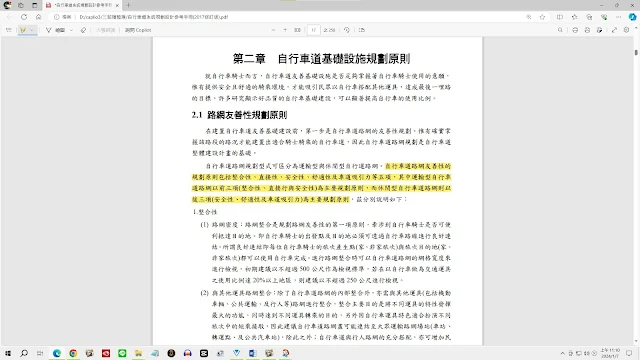Save the PDF document
Viewport: 640px width, 360px height.
click(587, 30)
